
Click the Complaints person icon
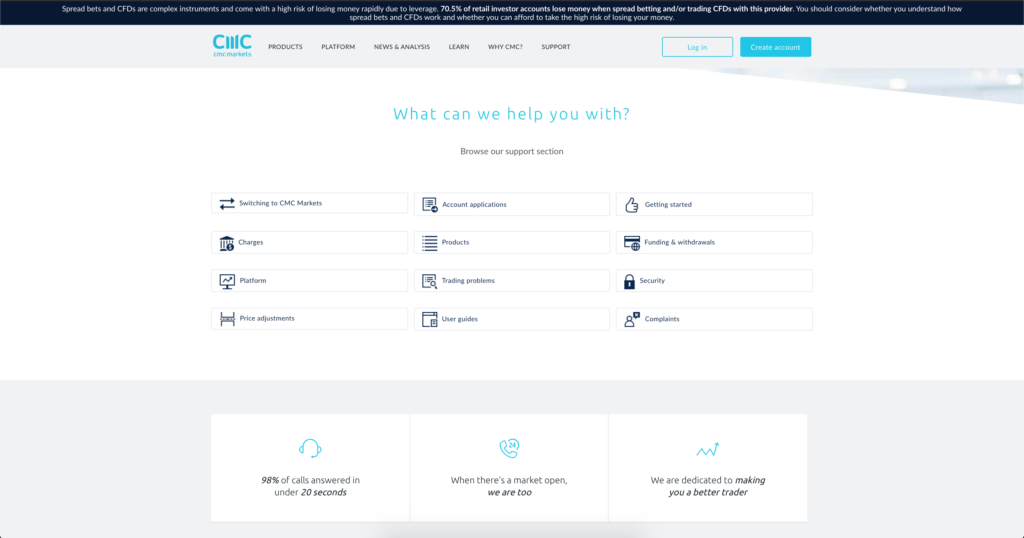pos(631,319)
